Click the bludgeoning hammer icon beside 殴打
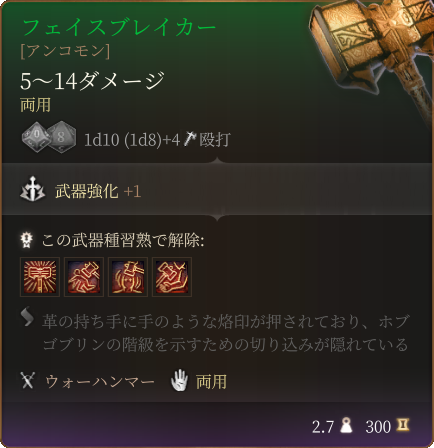The width and height of the screenshot is (434, 448). tap(190, 139)
